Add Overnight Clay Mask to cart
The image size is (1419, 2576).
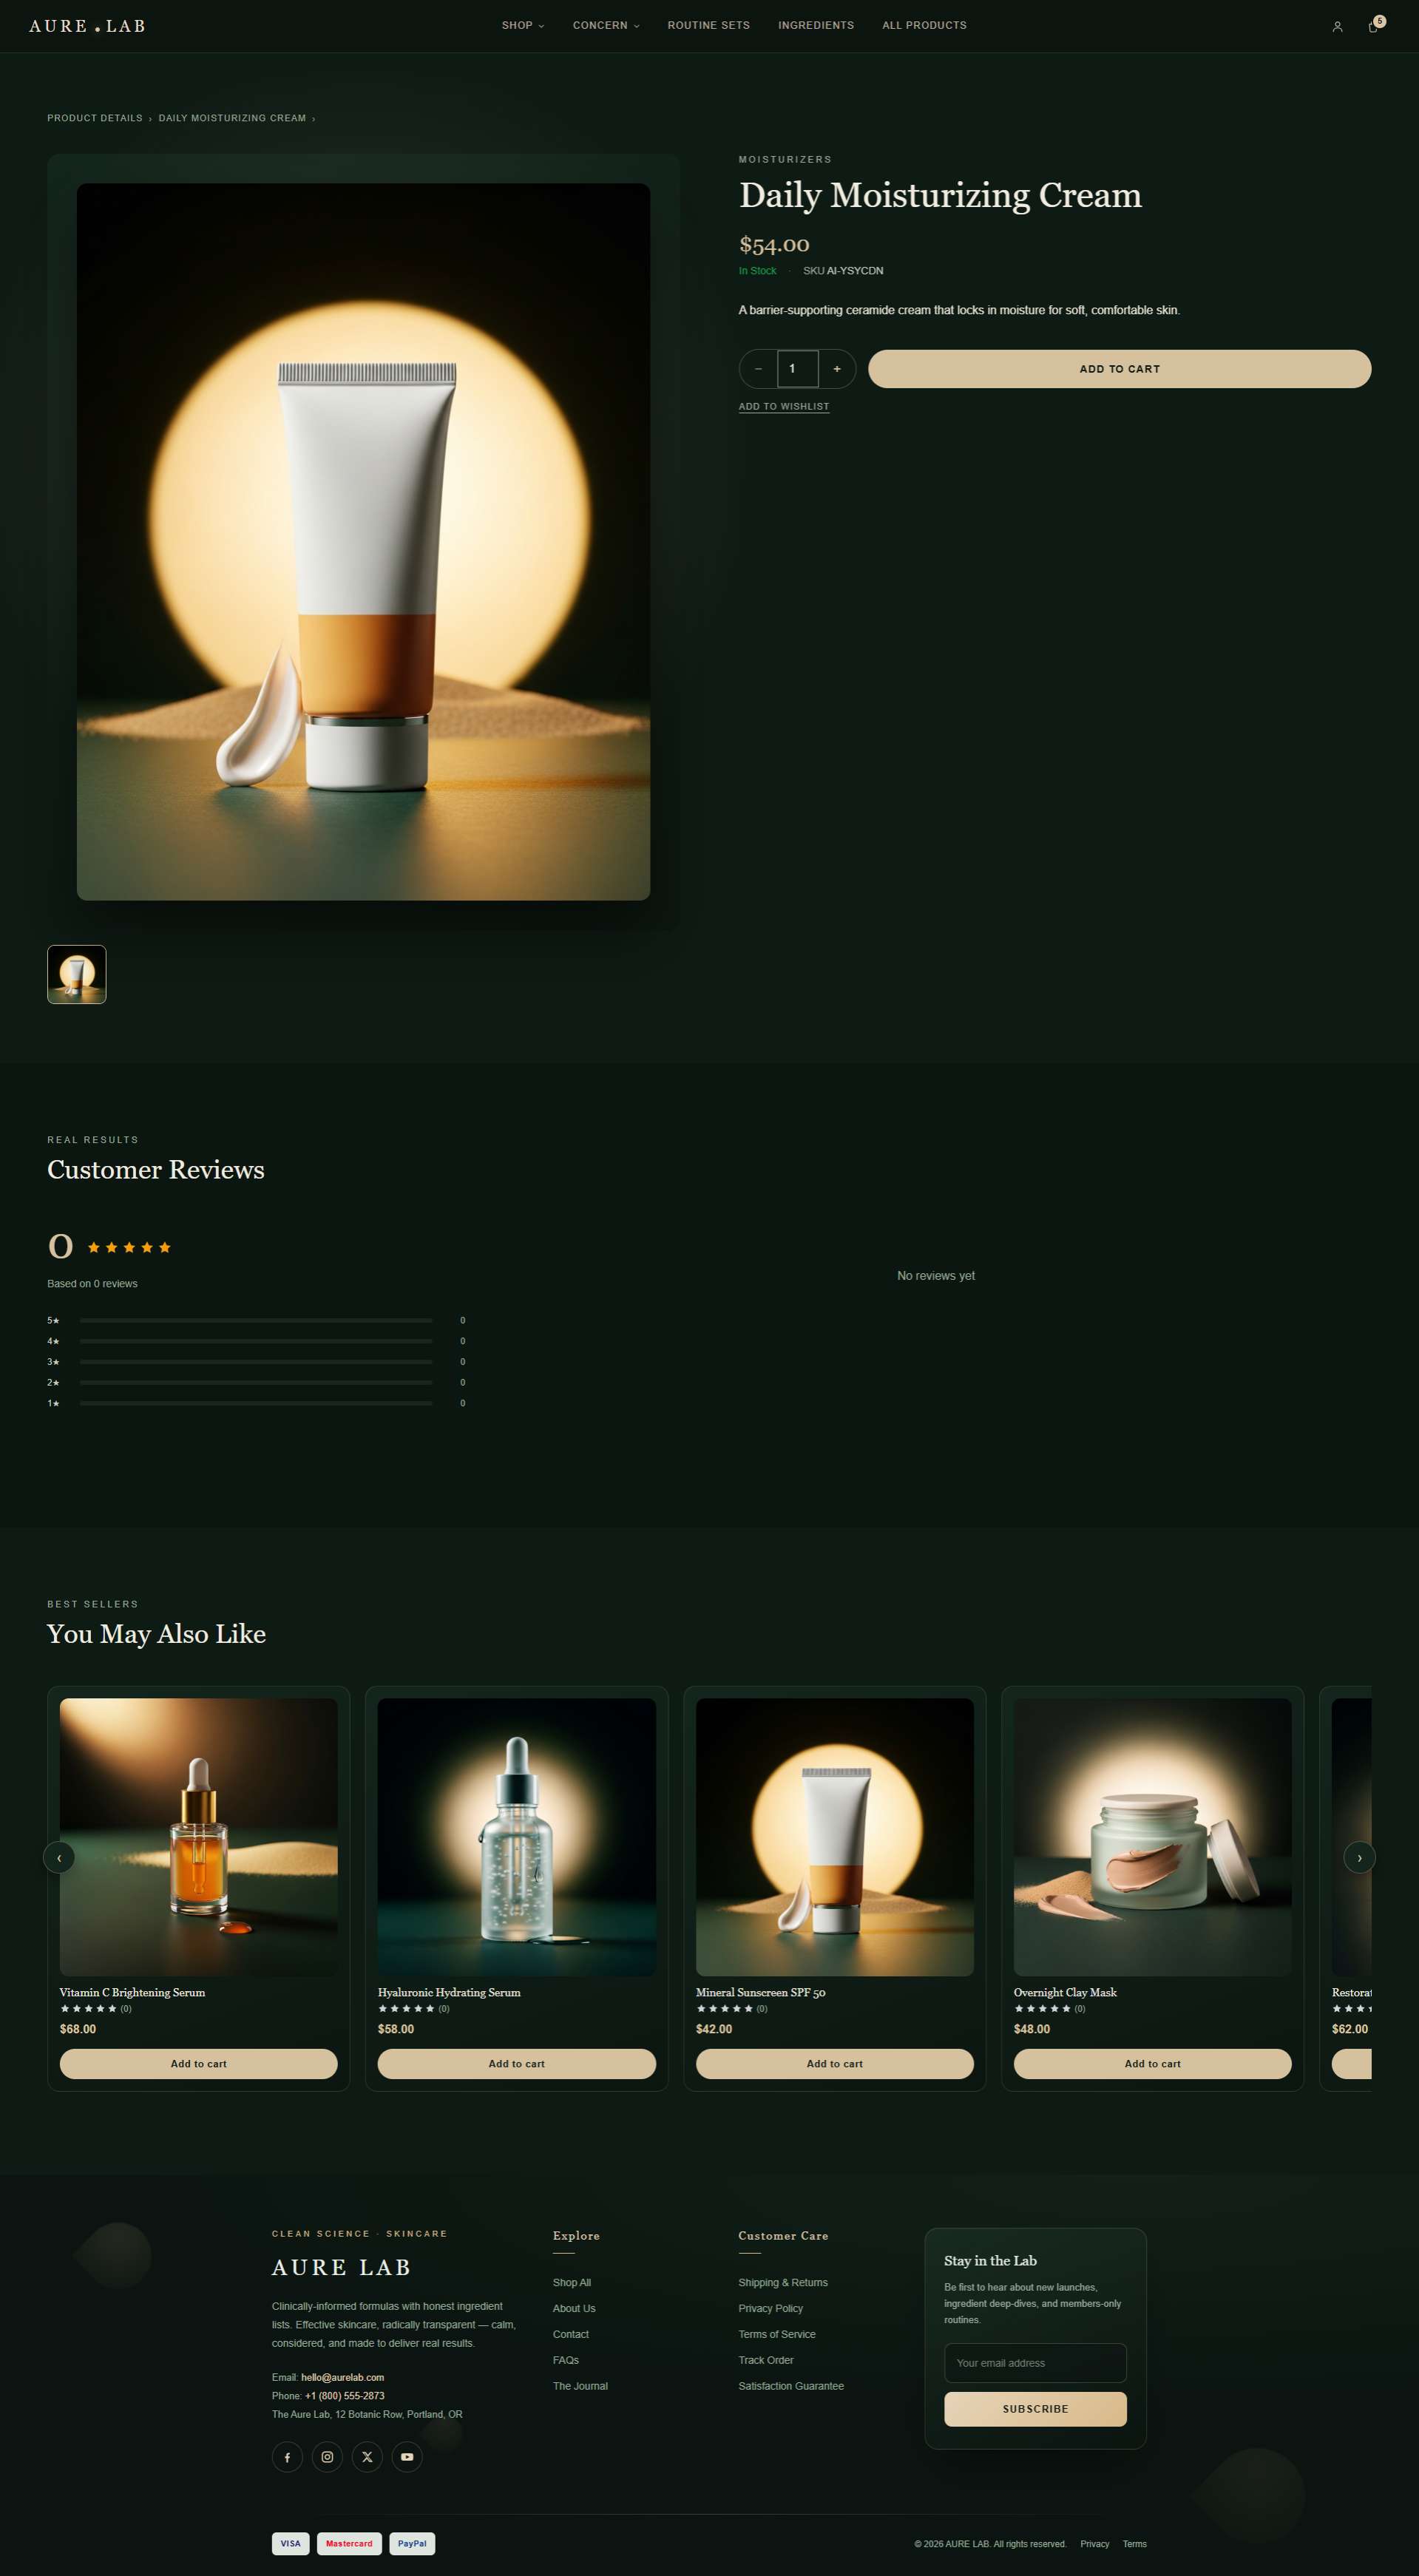pos(1153,2063)
